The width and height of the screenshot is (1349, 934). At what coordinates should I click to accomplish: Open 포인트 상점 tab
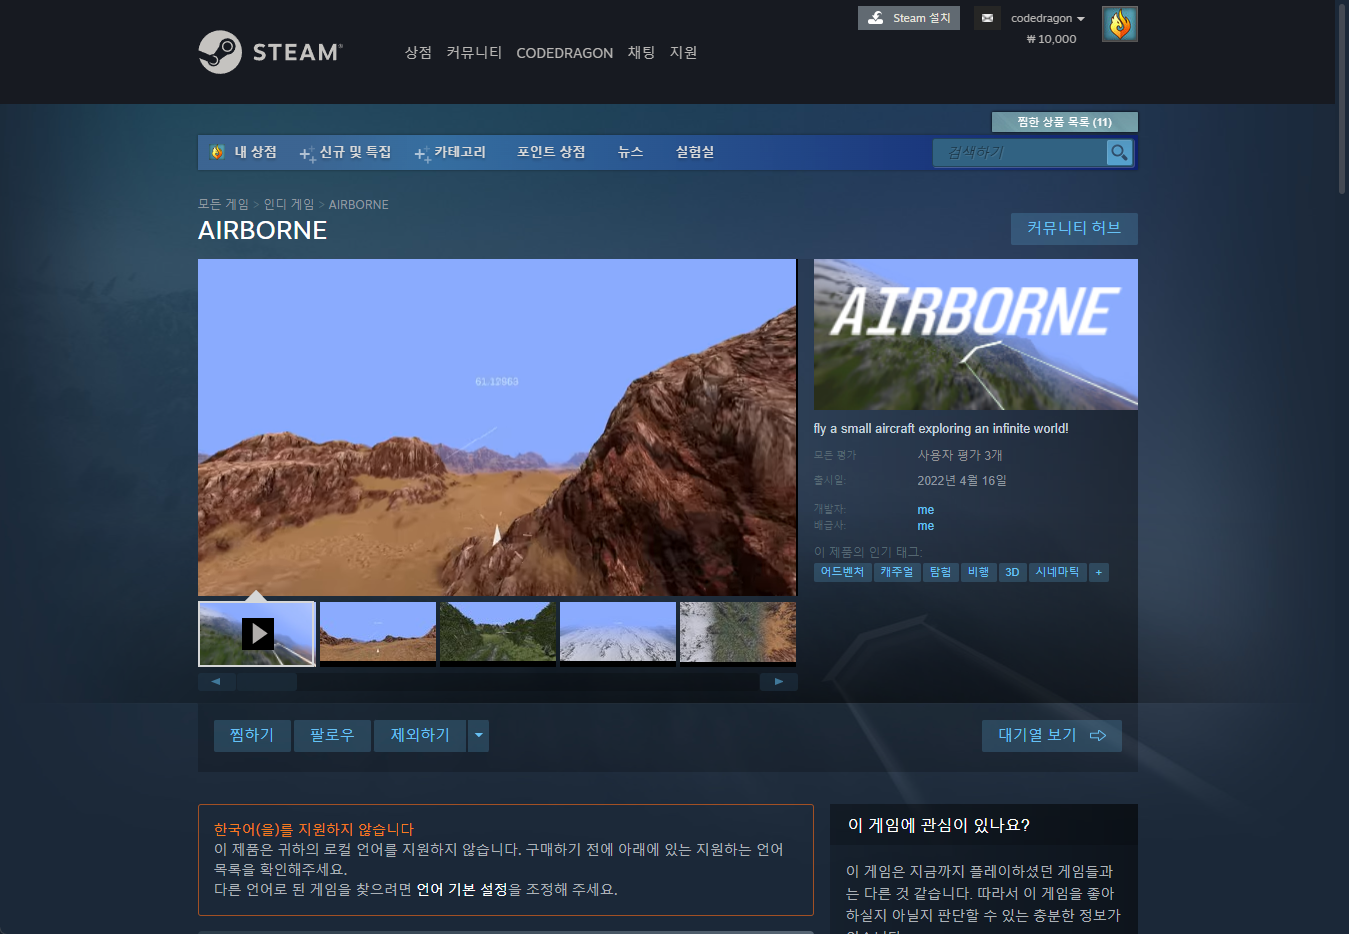tap(551, 152)
